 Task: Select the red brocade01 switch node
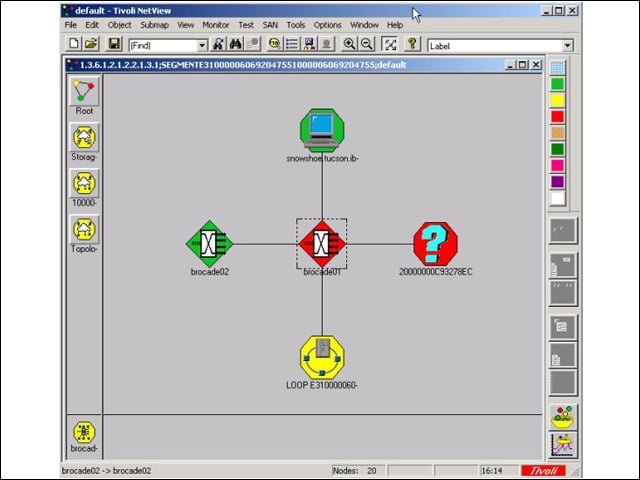(322, 244)
